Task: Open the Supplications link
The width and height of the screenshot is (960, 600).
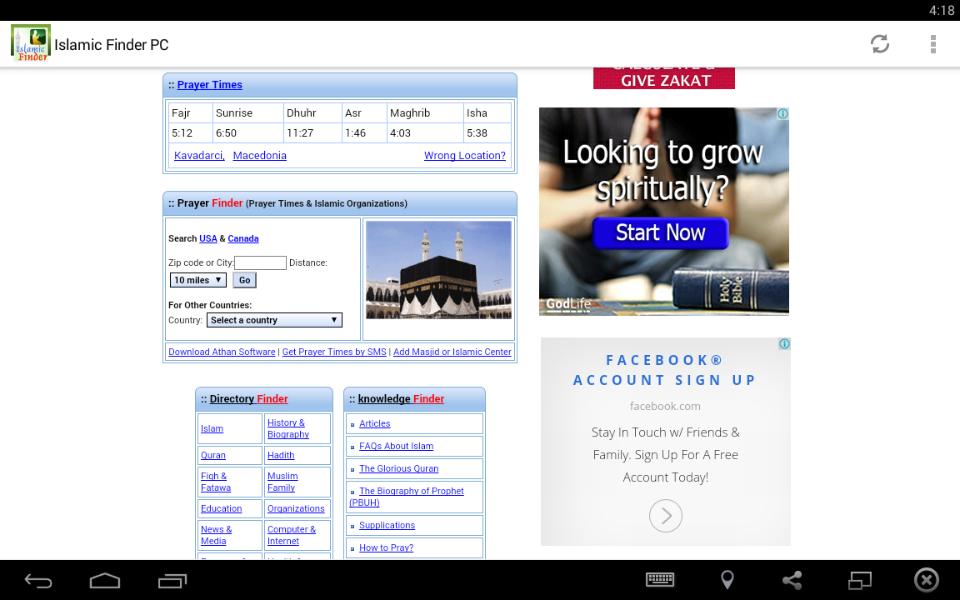Action: [387, 525]
